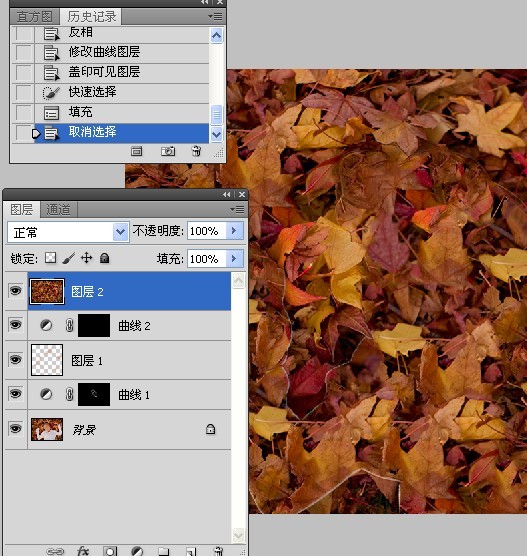Viewport: 527px width, 556px height.
Task: Click the 曲线 1 adjustment icon
Action: 46,394
